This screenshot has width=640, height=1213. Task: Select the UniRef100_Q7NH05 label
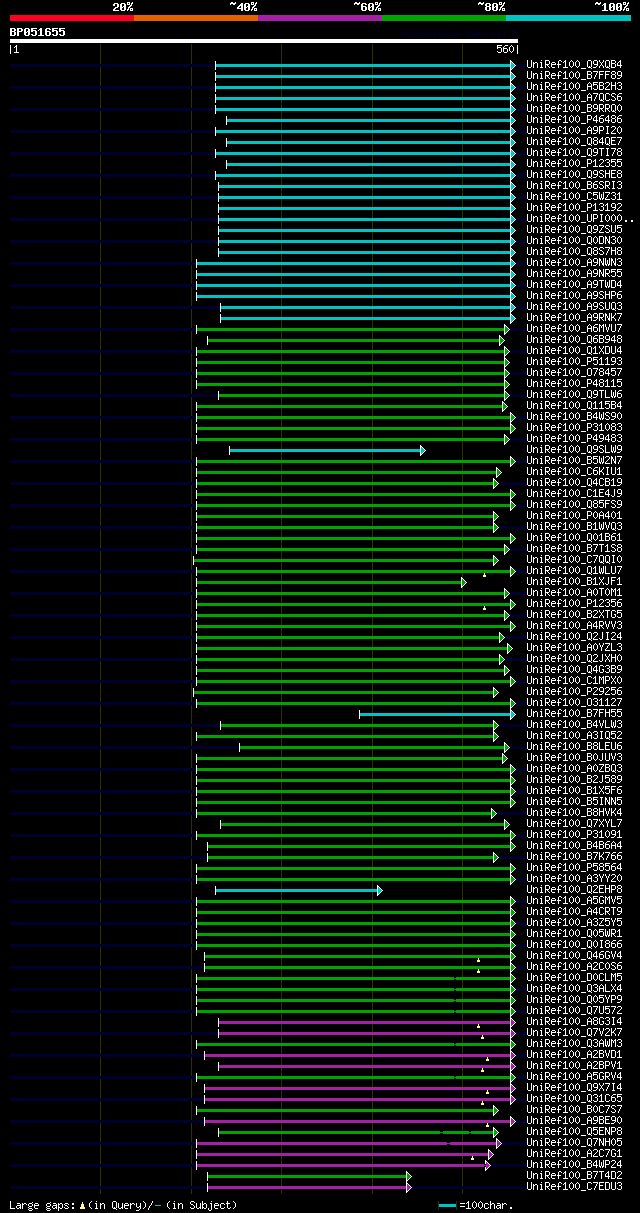tap(574, 1143)
